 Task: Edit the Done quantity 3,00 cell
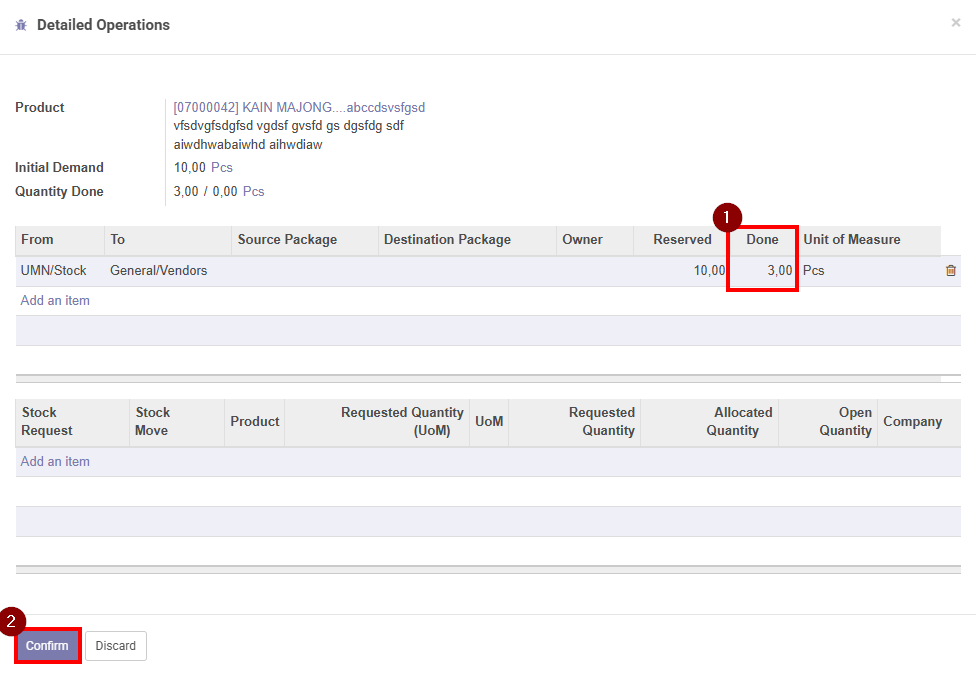point(762,271)
